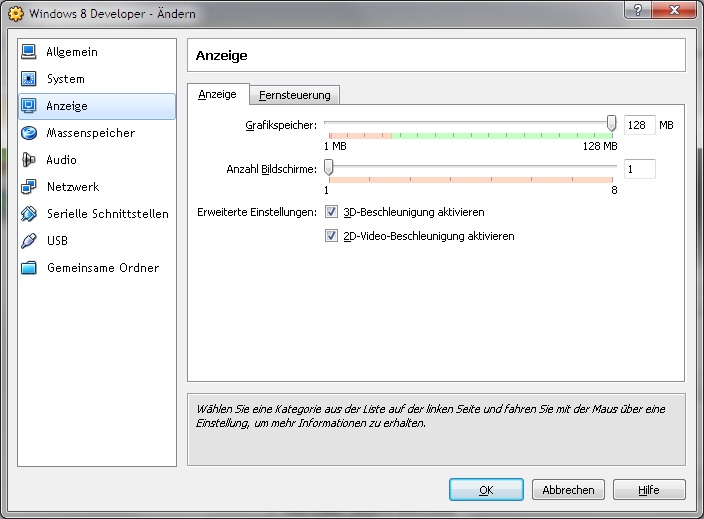Click the Serielle Schnittstellen port icon
Viewport: 704px width, 519px height.
pos(29,214)
